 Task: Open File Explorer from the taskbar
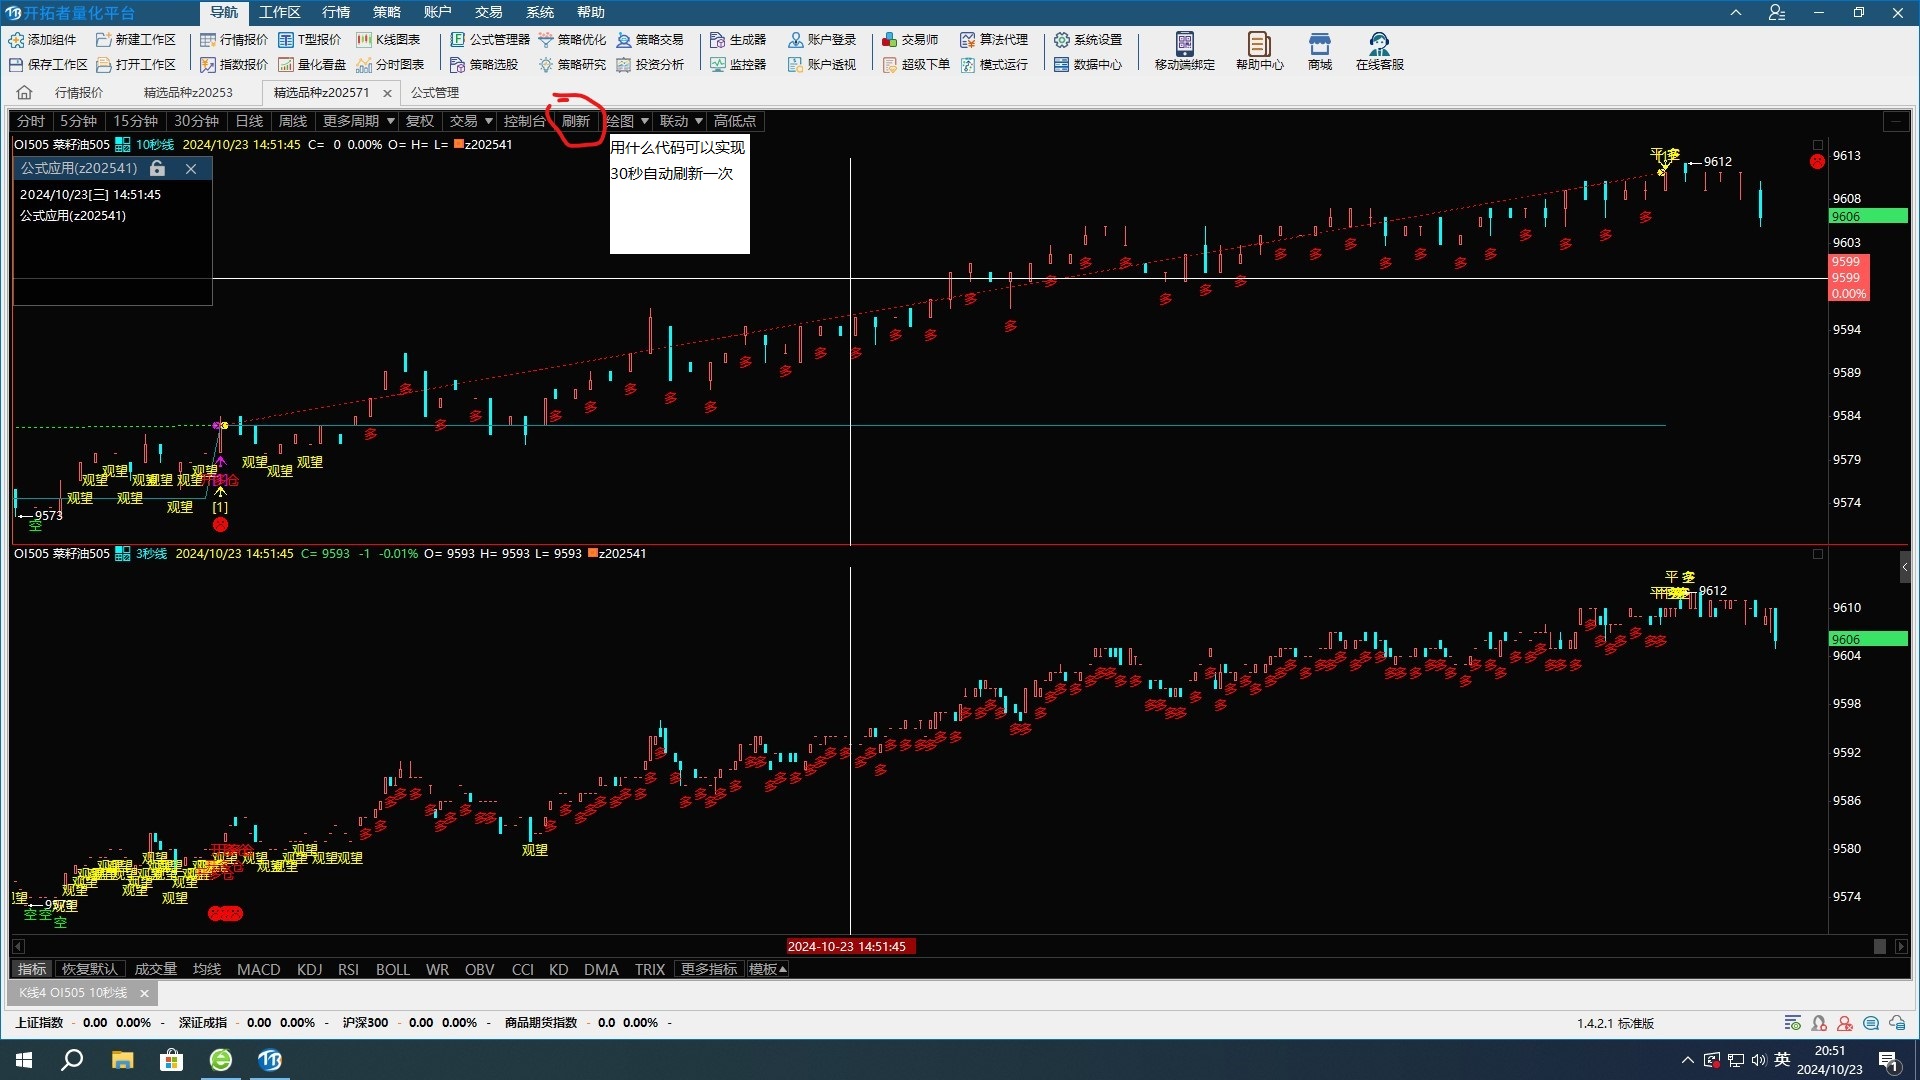(x=122, y=1060)
